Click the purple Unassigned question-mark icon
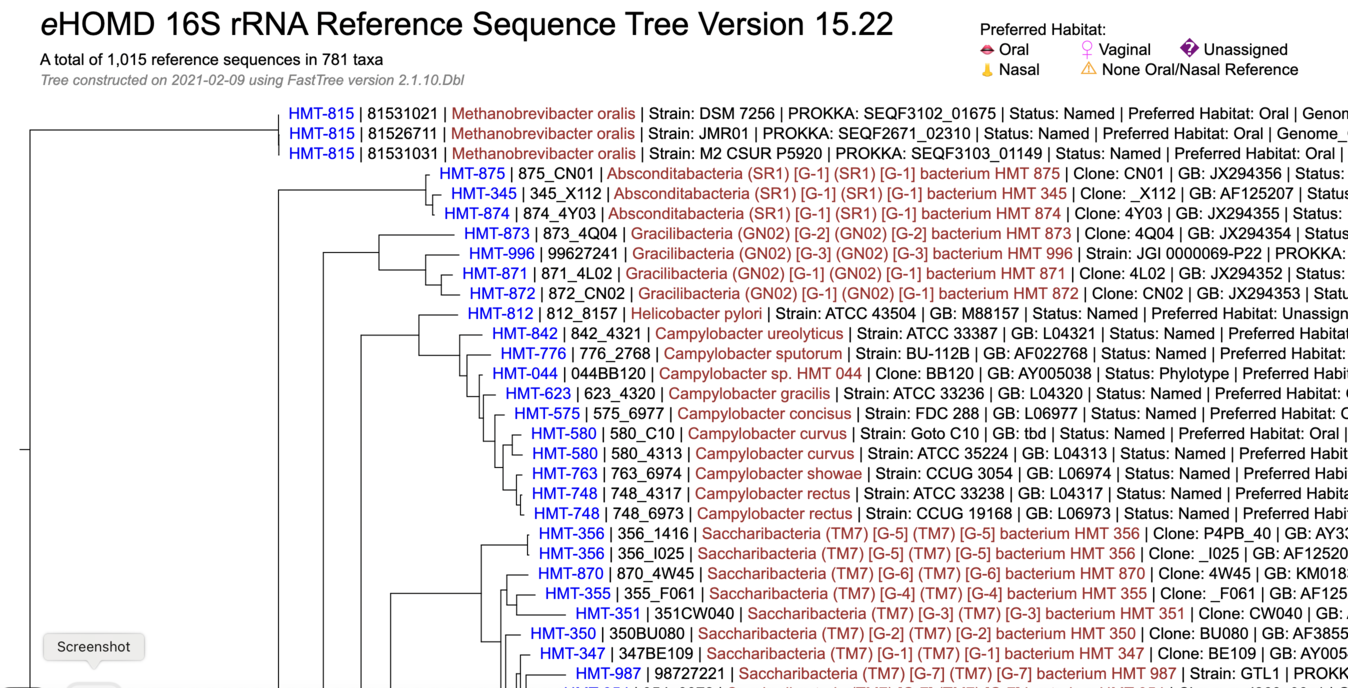This screenshot has width=1348, height=688. 1189,48
